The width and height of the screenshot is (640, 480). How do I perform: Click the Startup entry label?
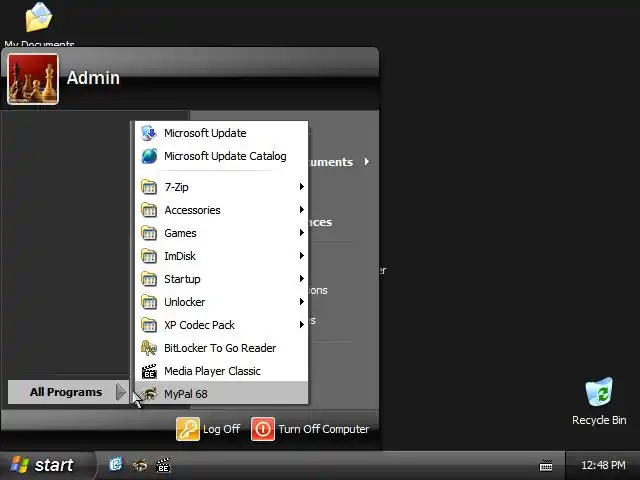(x=182, y=279)
